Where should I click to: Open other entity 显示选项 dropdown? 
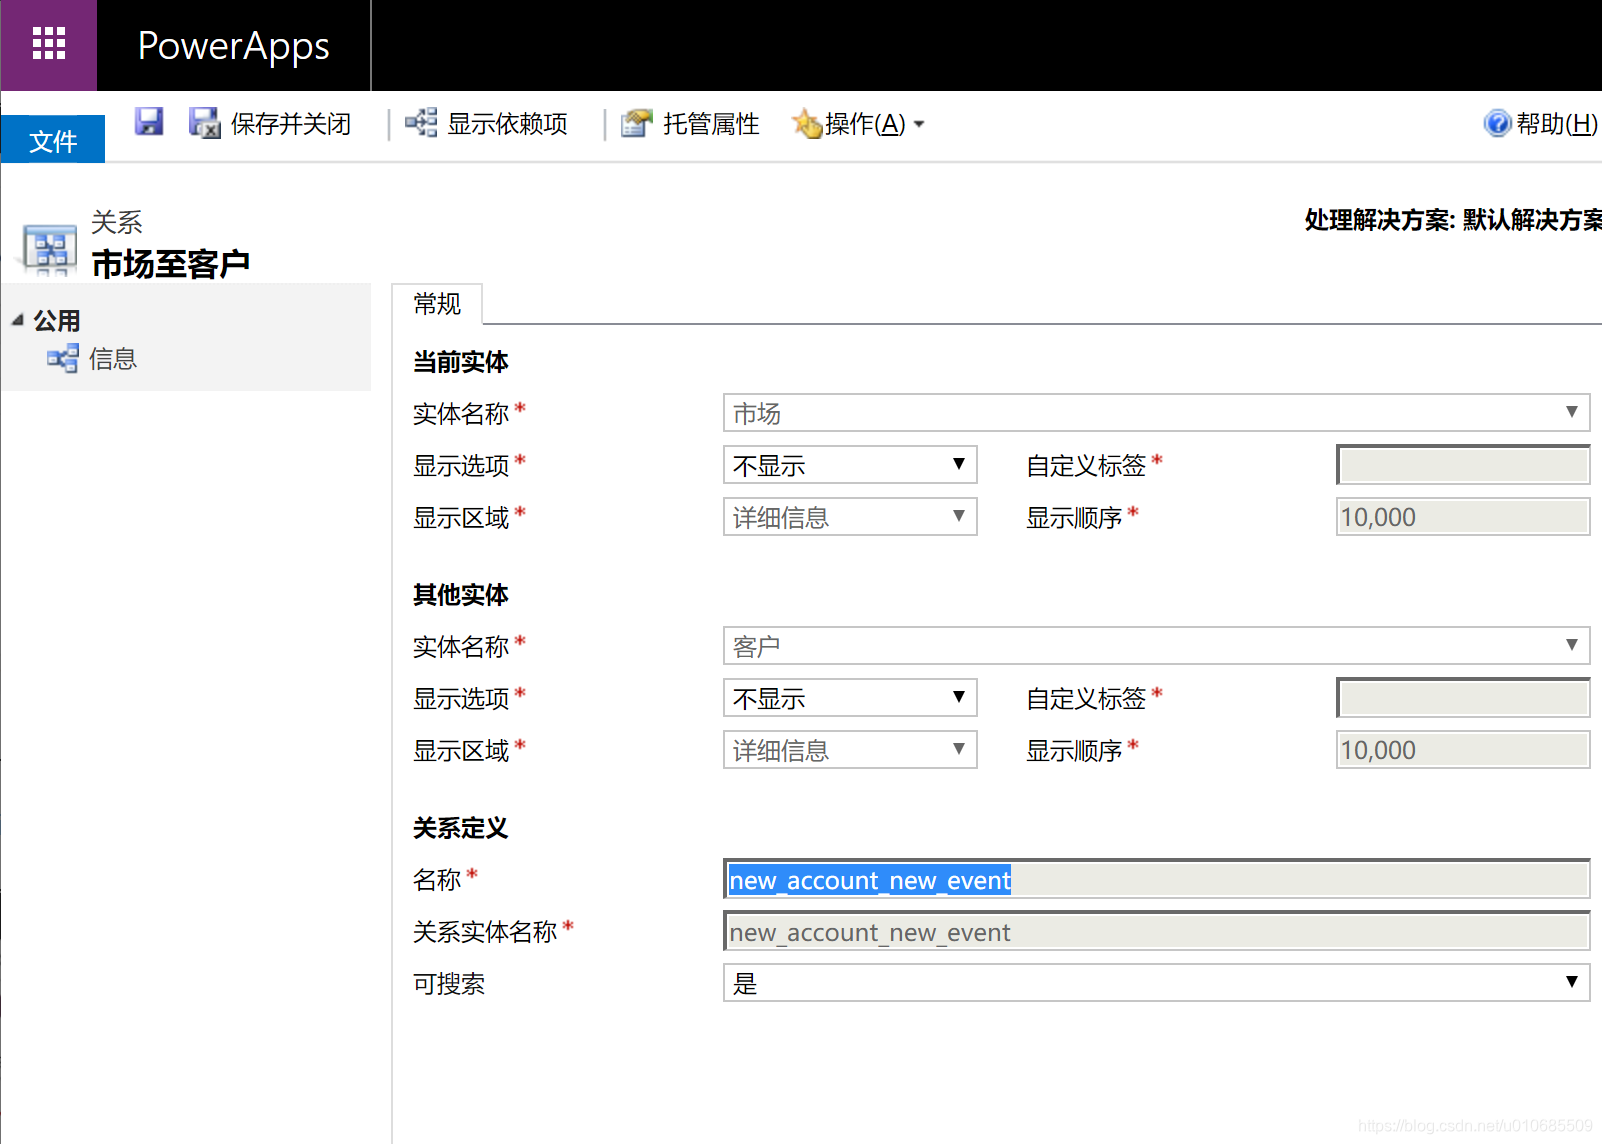(850, 698)
